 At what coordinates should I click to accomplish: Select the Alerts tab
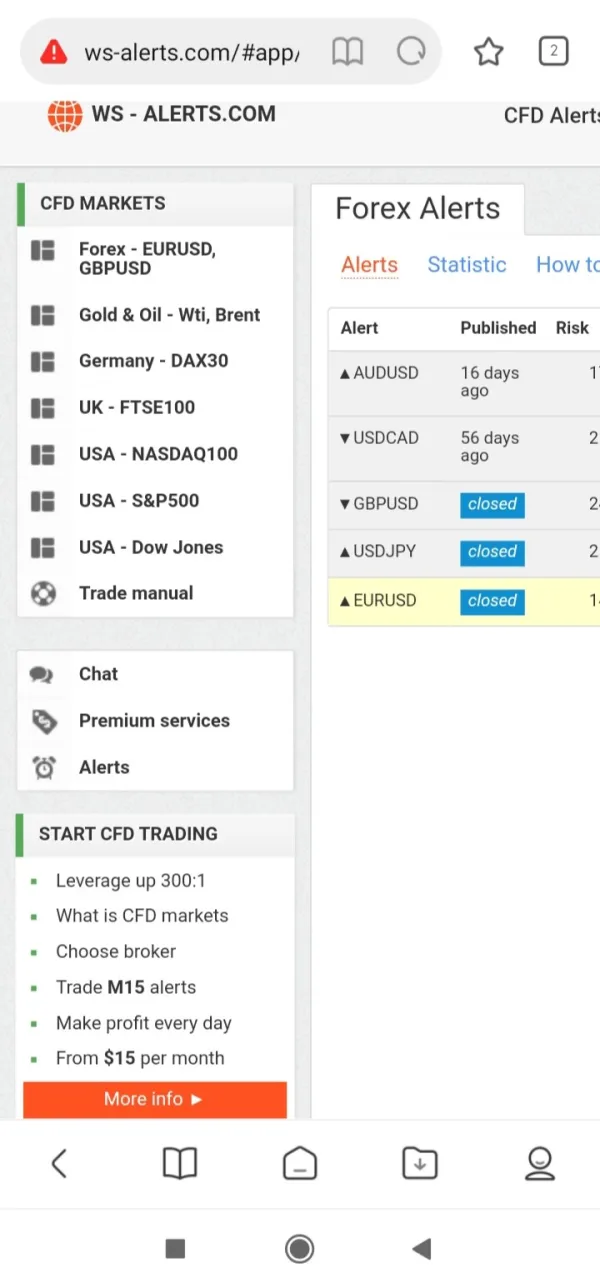(369, 265)
